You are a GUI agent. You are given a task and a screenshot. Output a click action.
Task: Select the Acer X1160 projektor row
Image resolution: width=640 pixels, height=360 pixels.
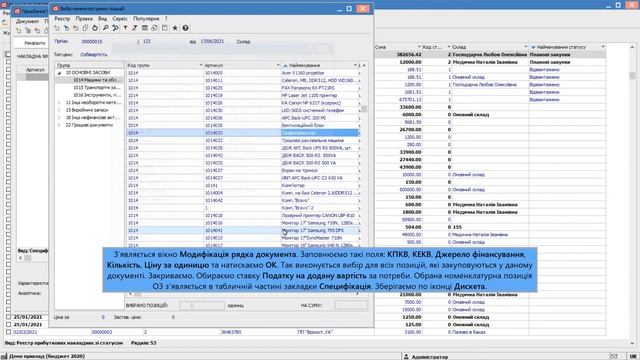point(243,73)
